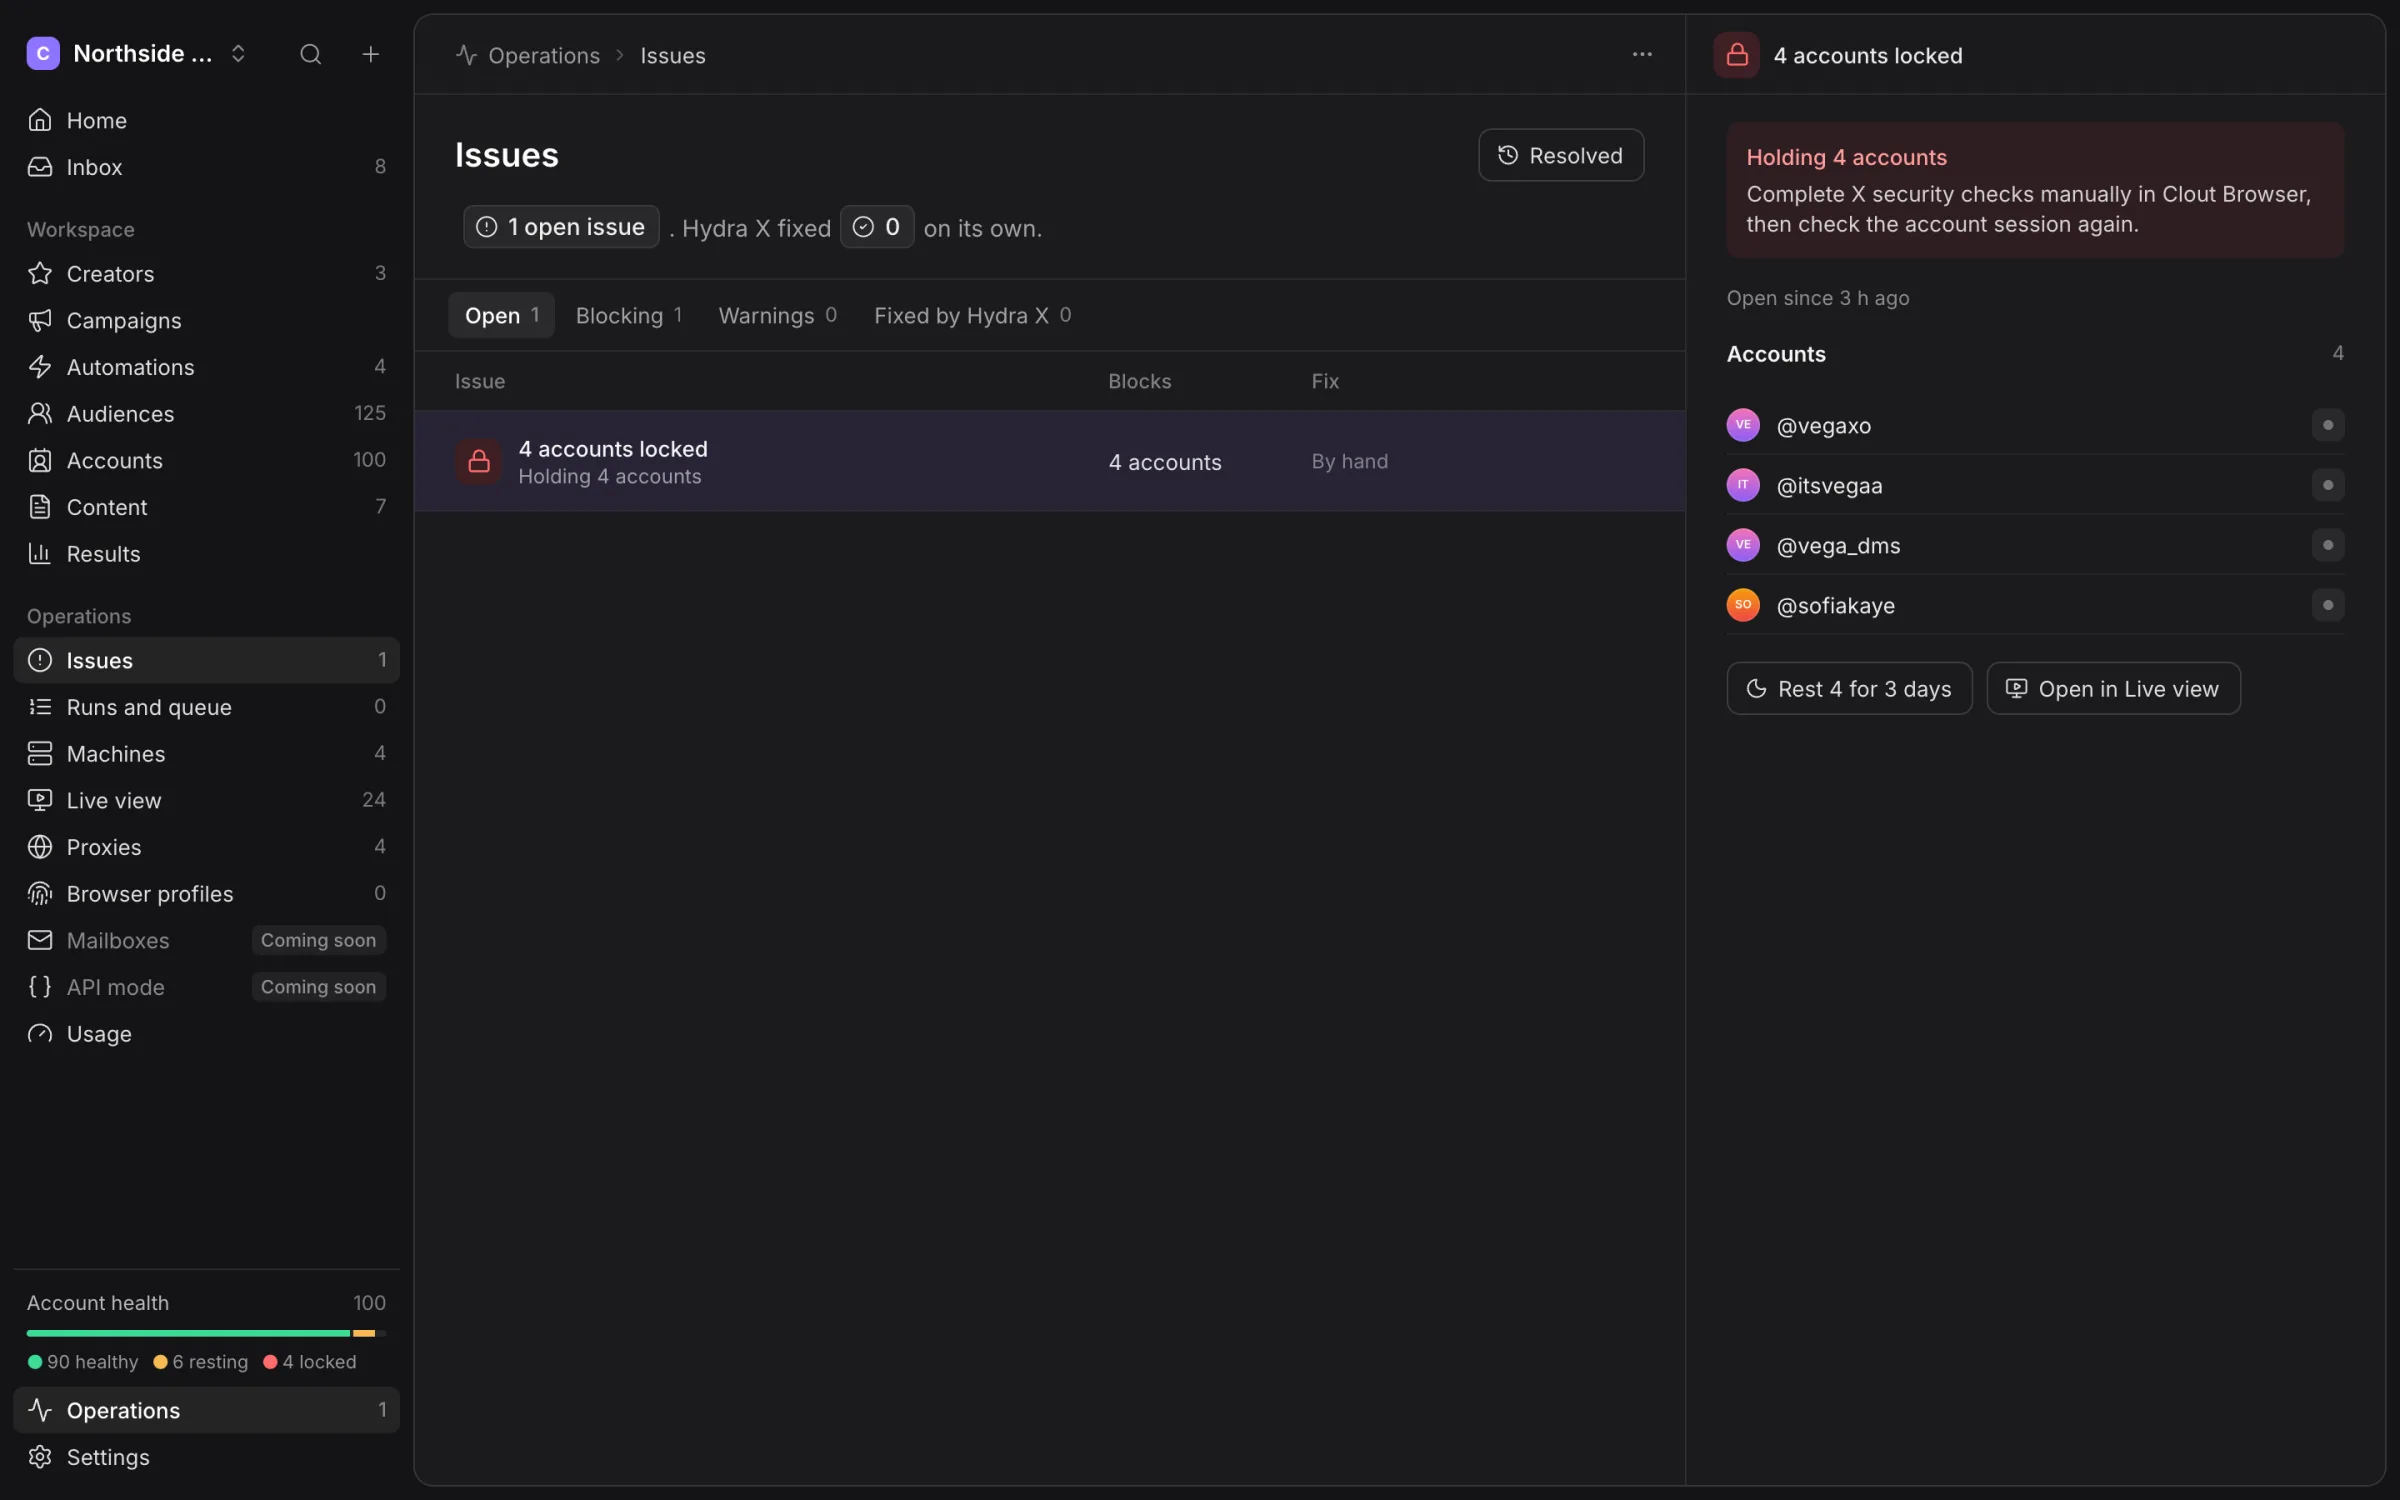Open Content in sidebar
Screen dimensions: 2400x1500
point(206,507)
